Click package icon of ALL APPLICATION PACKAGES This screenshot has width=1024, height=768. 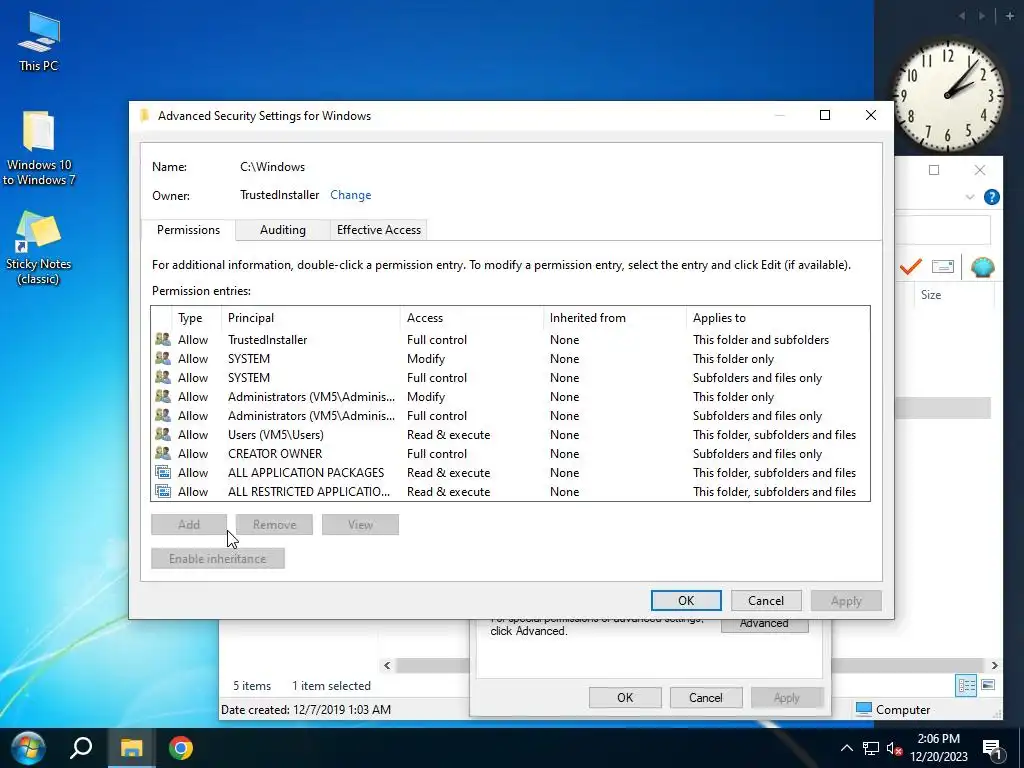pos(163,472)
